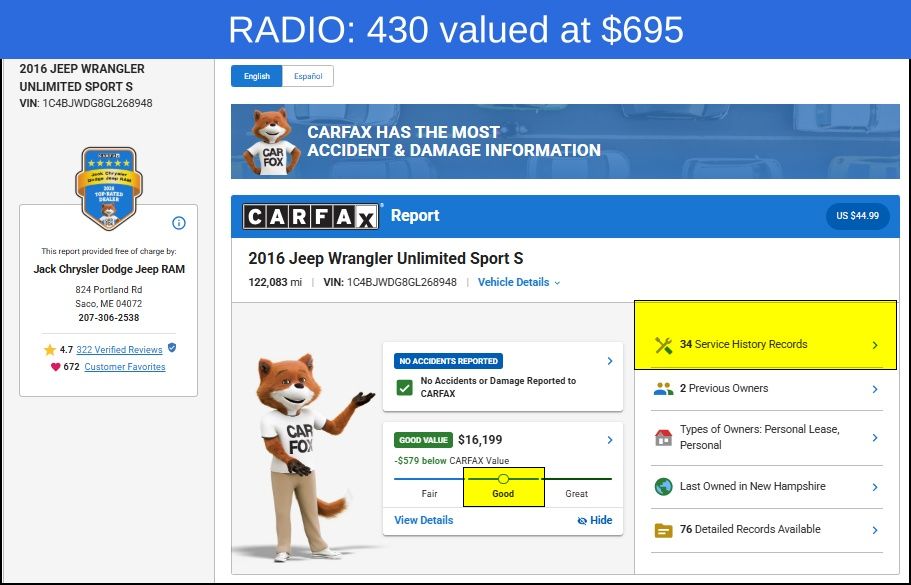Expand the Good Value price chevron
This screenshot has width=911, height=585.
pyautogui.click(x=609, y=440)
